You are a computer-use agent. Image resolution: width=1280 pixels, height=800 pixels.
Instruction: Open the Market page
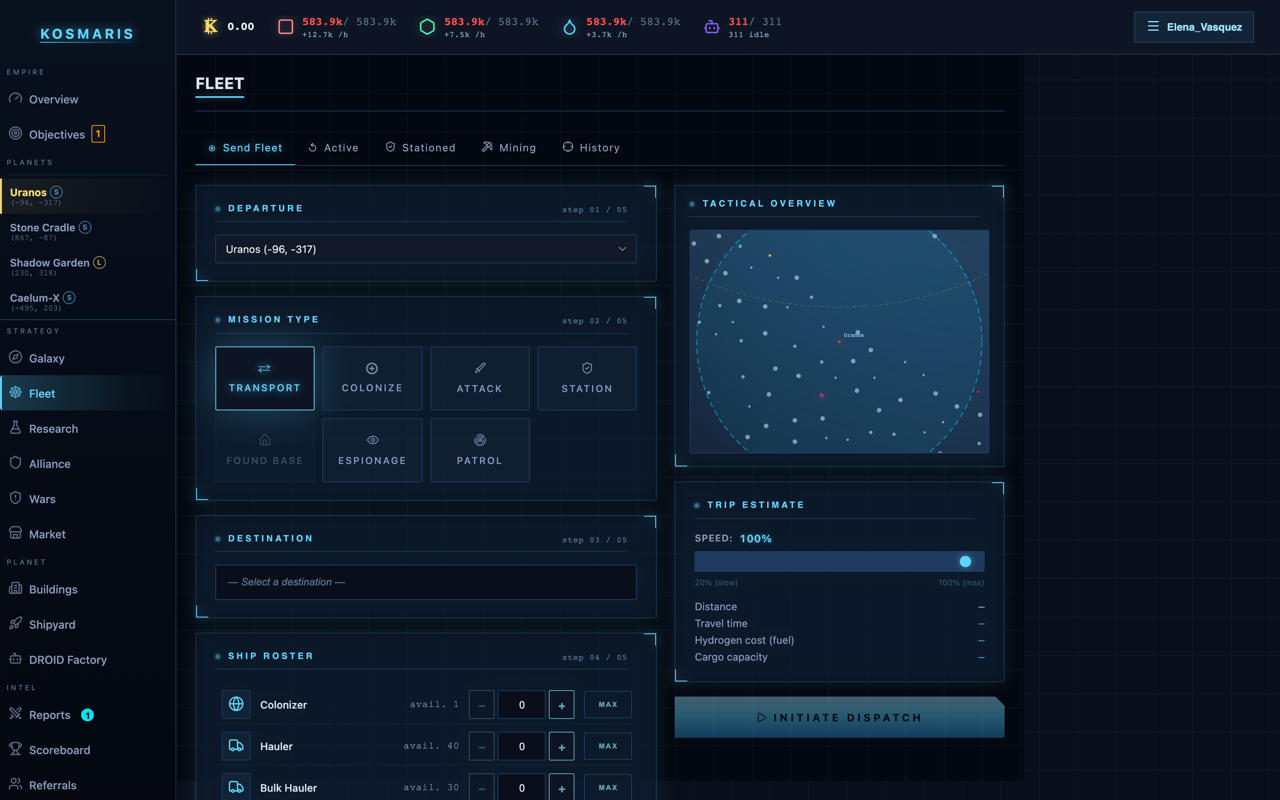[x=88, y=534]
